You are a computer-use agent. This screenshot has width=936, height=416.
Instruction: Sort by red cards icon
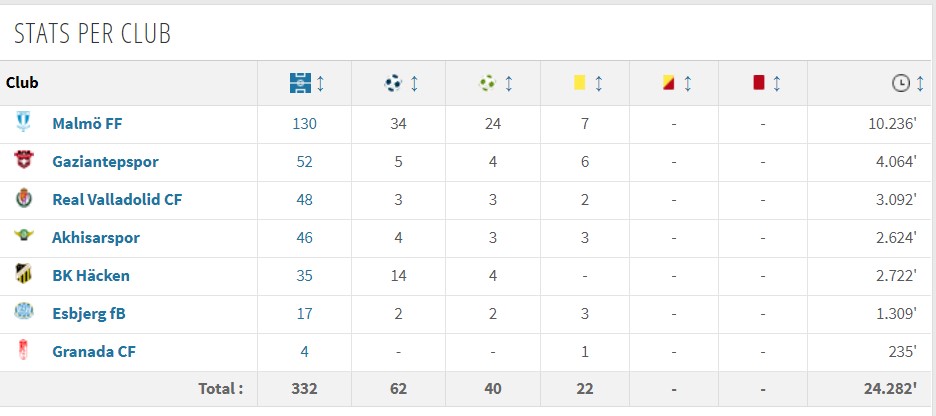click(759, 83)
